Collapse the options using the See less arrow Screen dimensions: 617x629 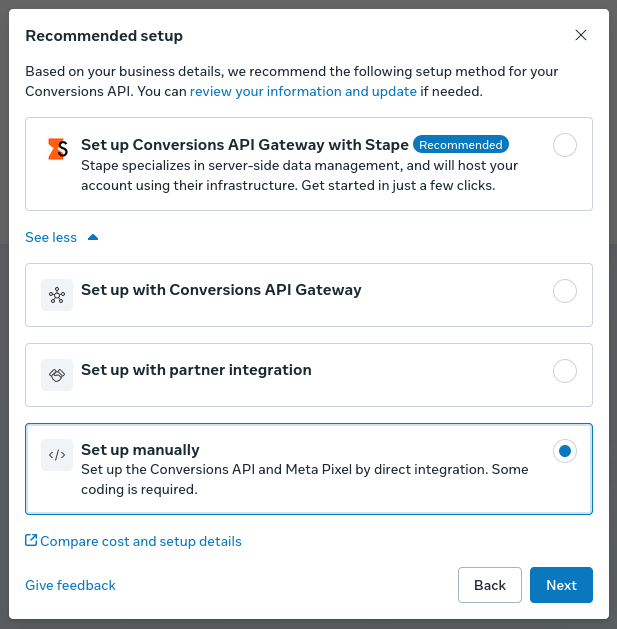pyautogui.click(x=93, y=237)
